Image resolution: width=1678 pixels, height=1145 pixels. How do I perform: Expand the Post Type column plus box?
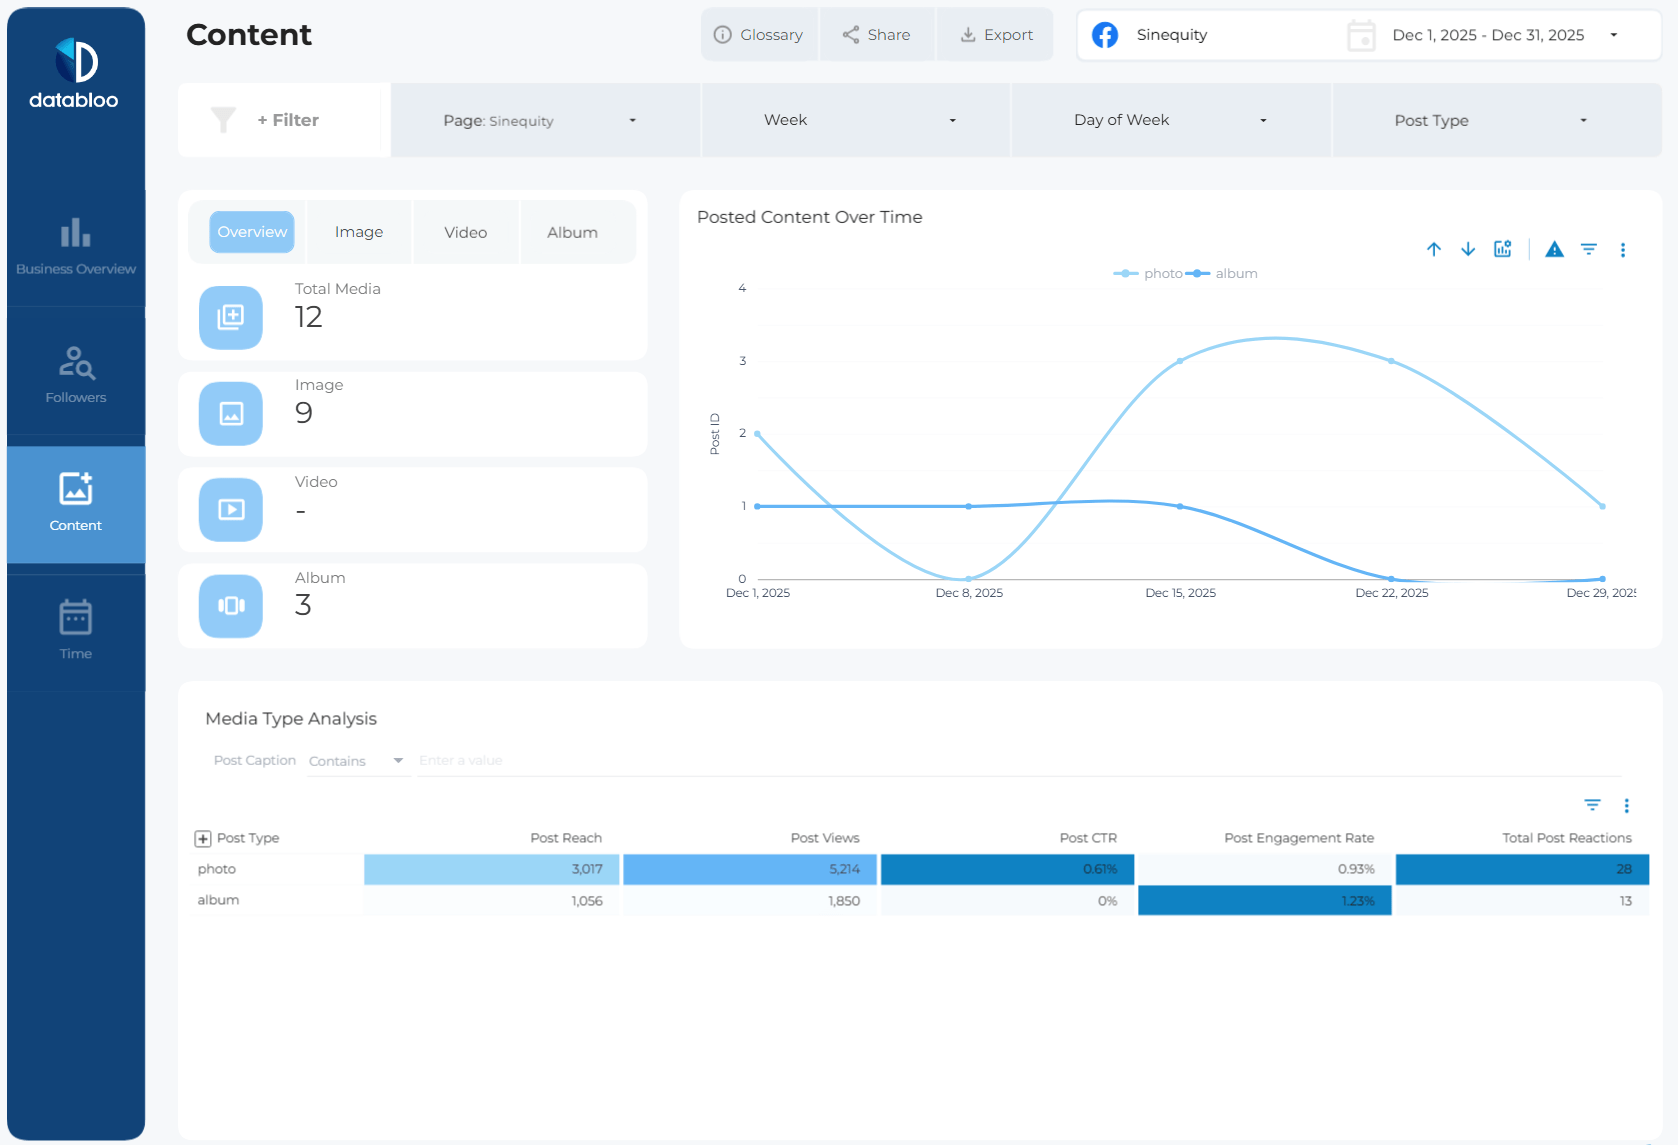(x=203, y=839)
